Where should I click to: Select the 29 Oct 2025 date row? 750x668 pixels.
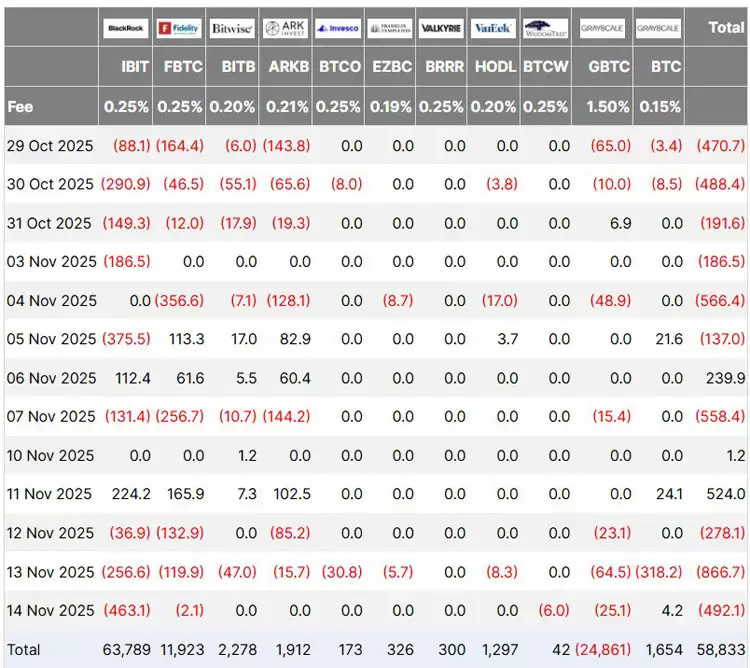[50, 146]
